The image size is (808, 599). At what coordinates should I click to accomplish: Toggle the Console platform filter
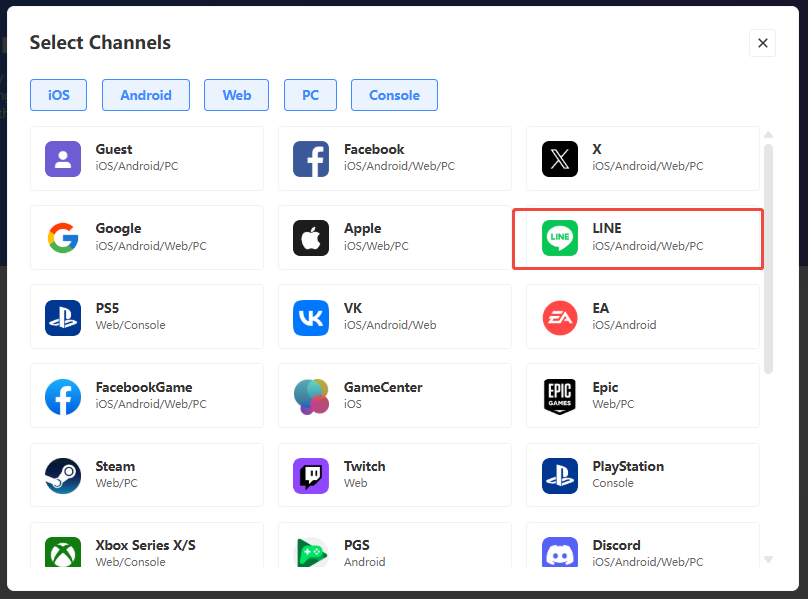tap(394, 95)
